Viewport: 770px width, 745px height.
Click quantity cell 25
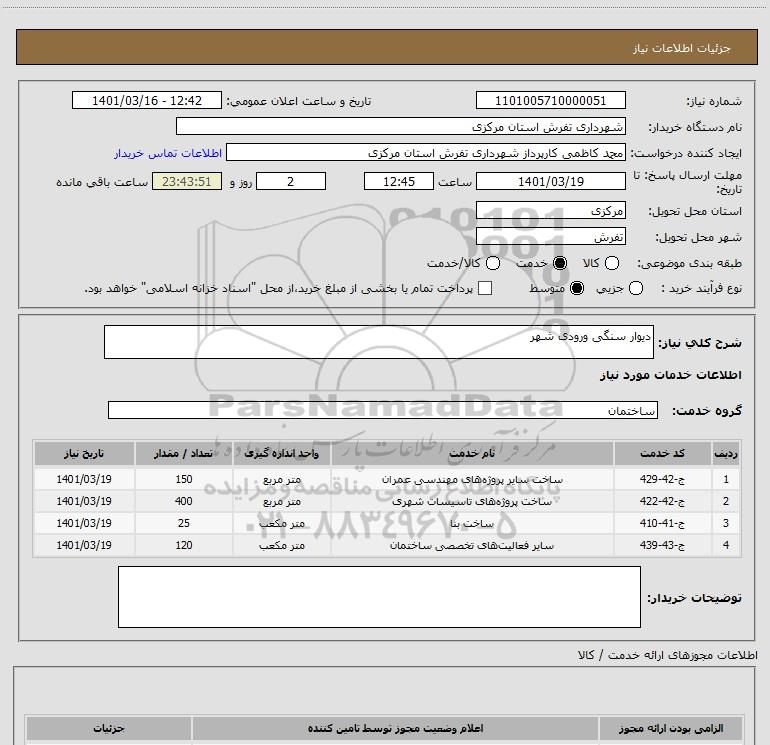coord(184,524)
